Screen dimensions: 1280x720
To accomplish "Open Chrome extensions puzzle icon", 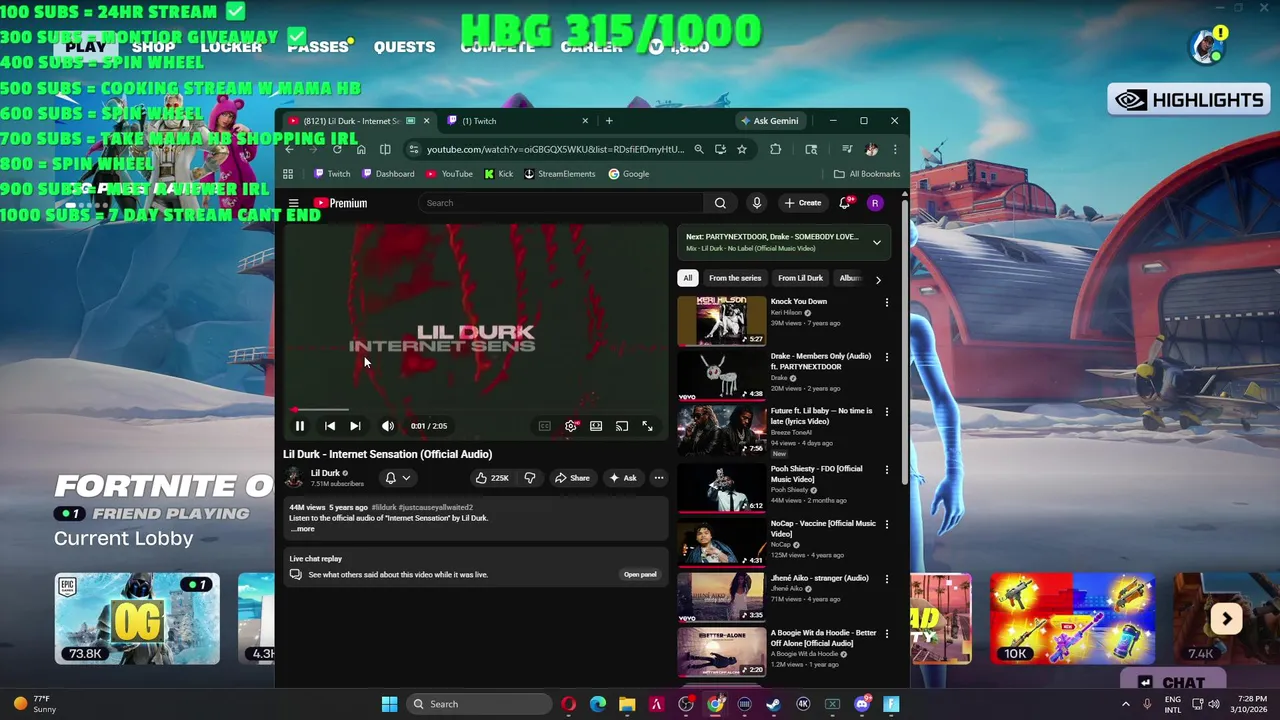I will [775, 149].
